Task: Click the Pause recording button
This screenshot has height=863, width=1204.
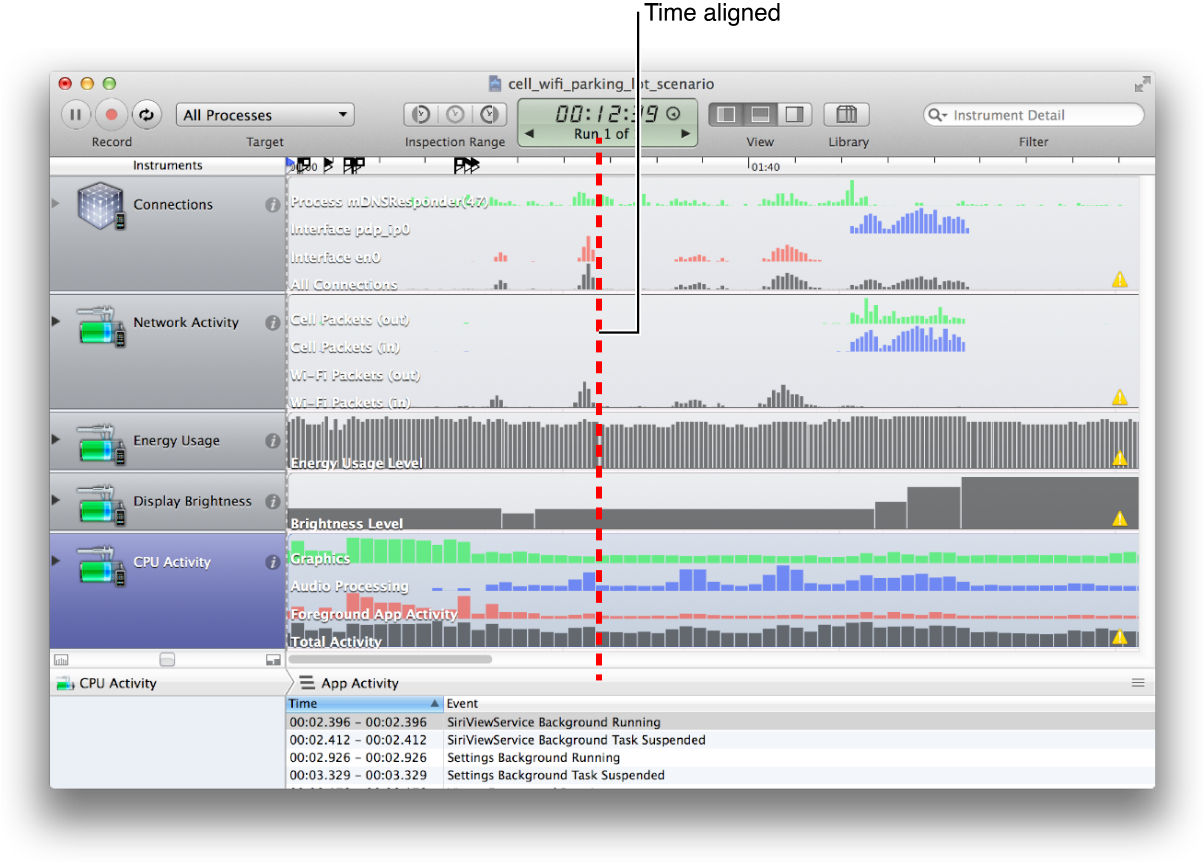Action: coord(76,115)
